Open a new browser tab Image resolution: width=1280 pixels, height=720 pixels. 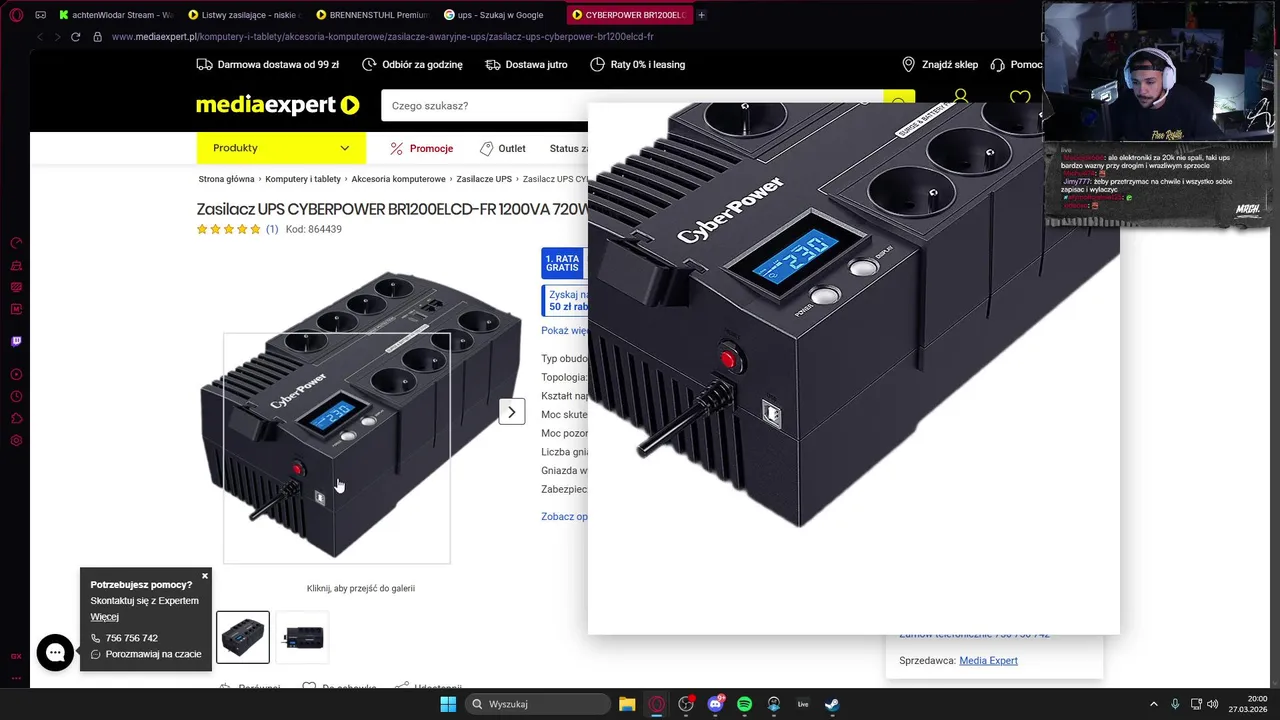tap(701, 15)
